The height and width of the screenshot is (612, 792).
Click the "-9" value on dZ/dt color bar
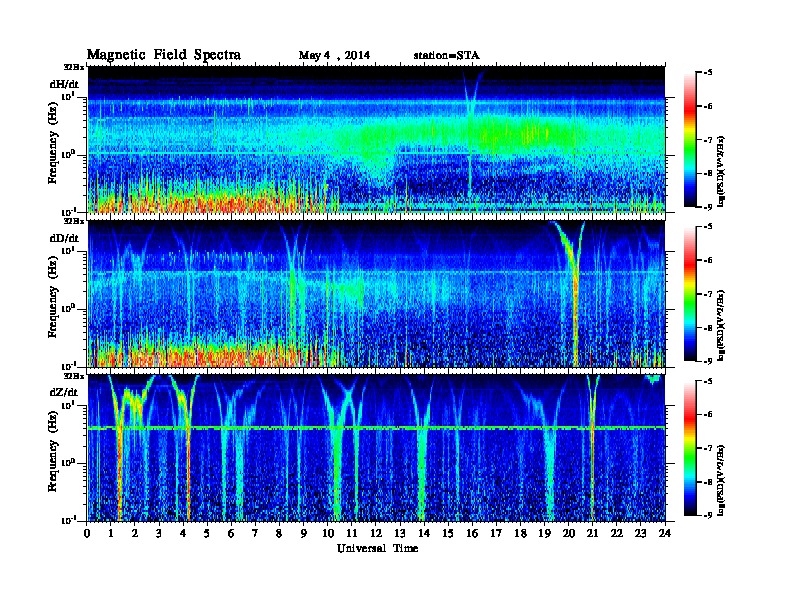coord(708,515)
